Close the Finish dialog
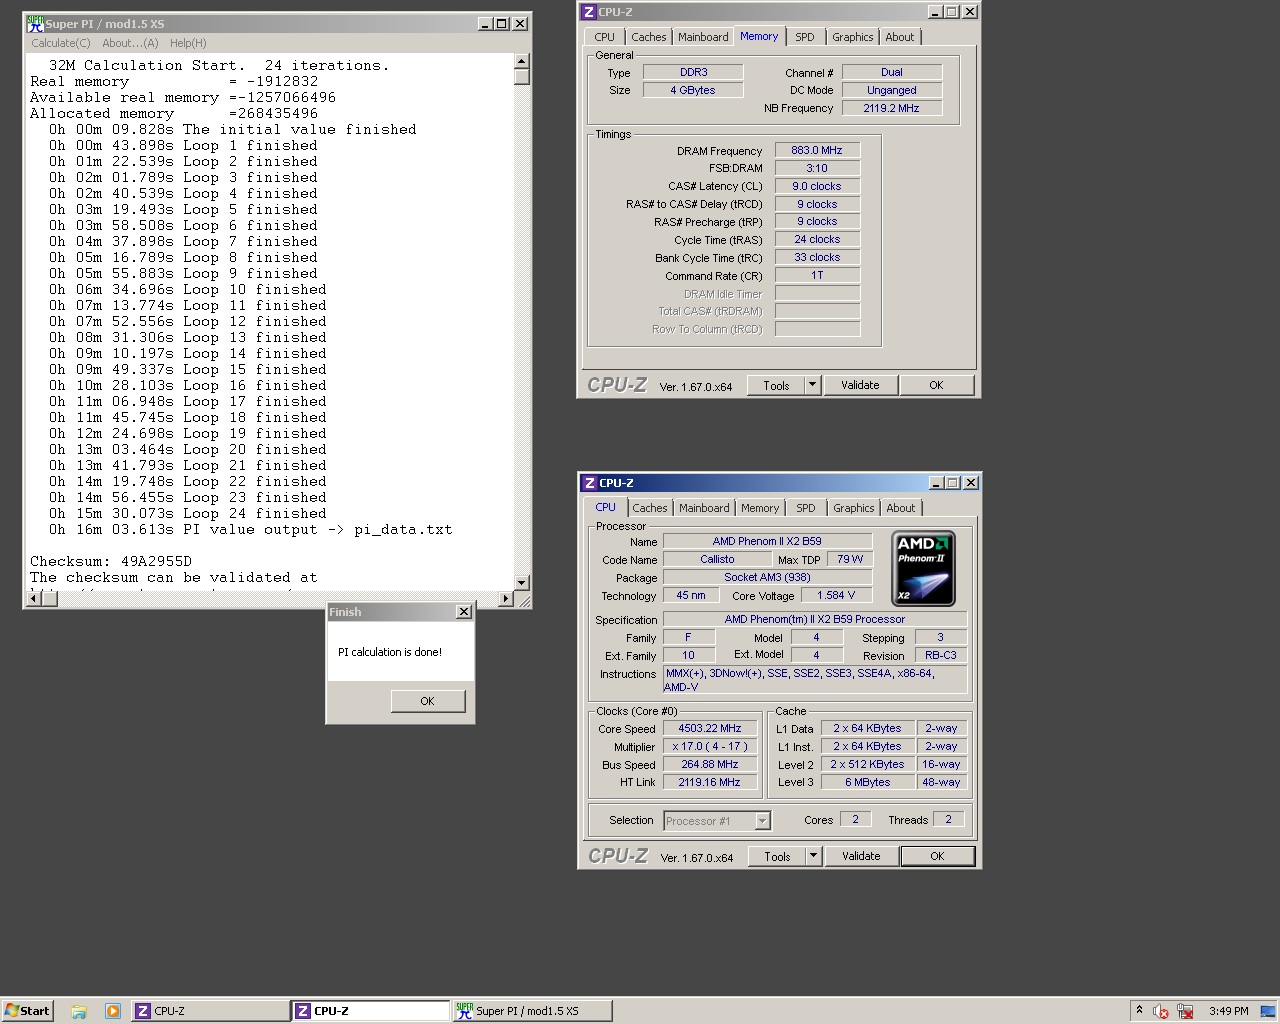Screen dimensions: 1280x1024 [463, 612]
